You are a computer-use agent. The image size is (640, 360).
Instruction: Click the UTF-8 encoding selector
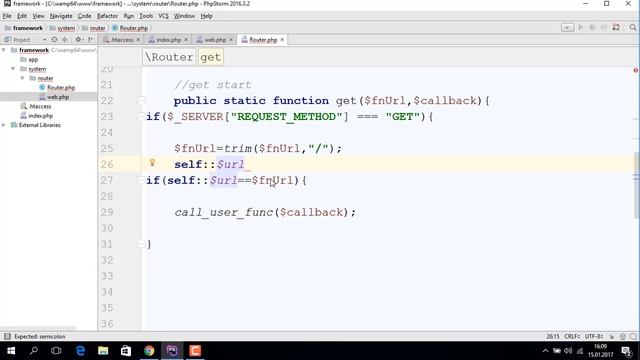594,336
